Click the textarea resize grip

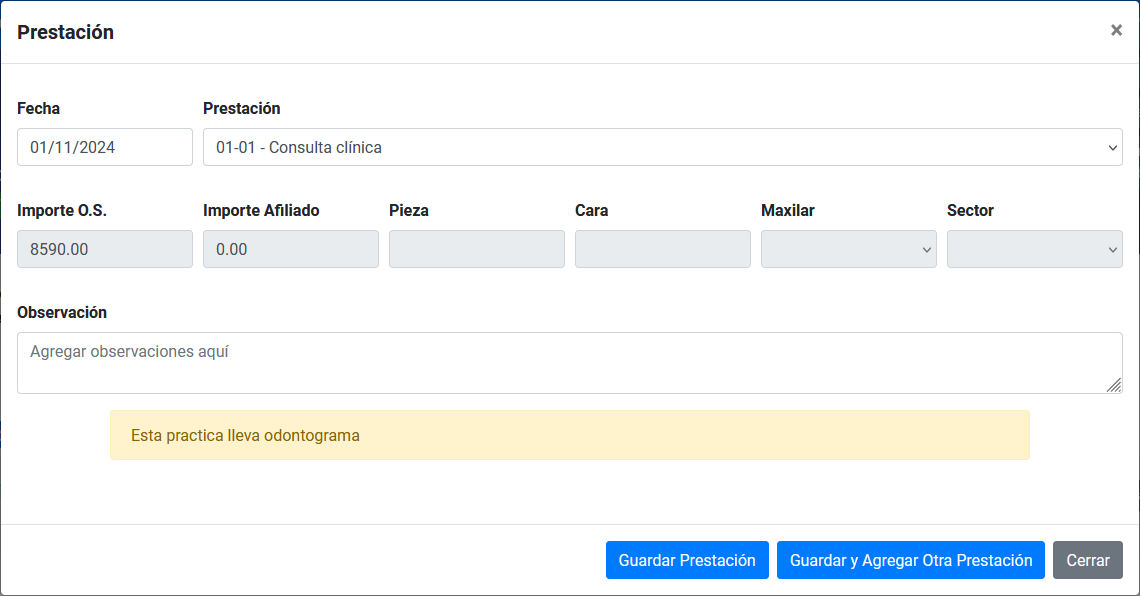coord(1115,385)
